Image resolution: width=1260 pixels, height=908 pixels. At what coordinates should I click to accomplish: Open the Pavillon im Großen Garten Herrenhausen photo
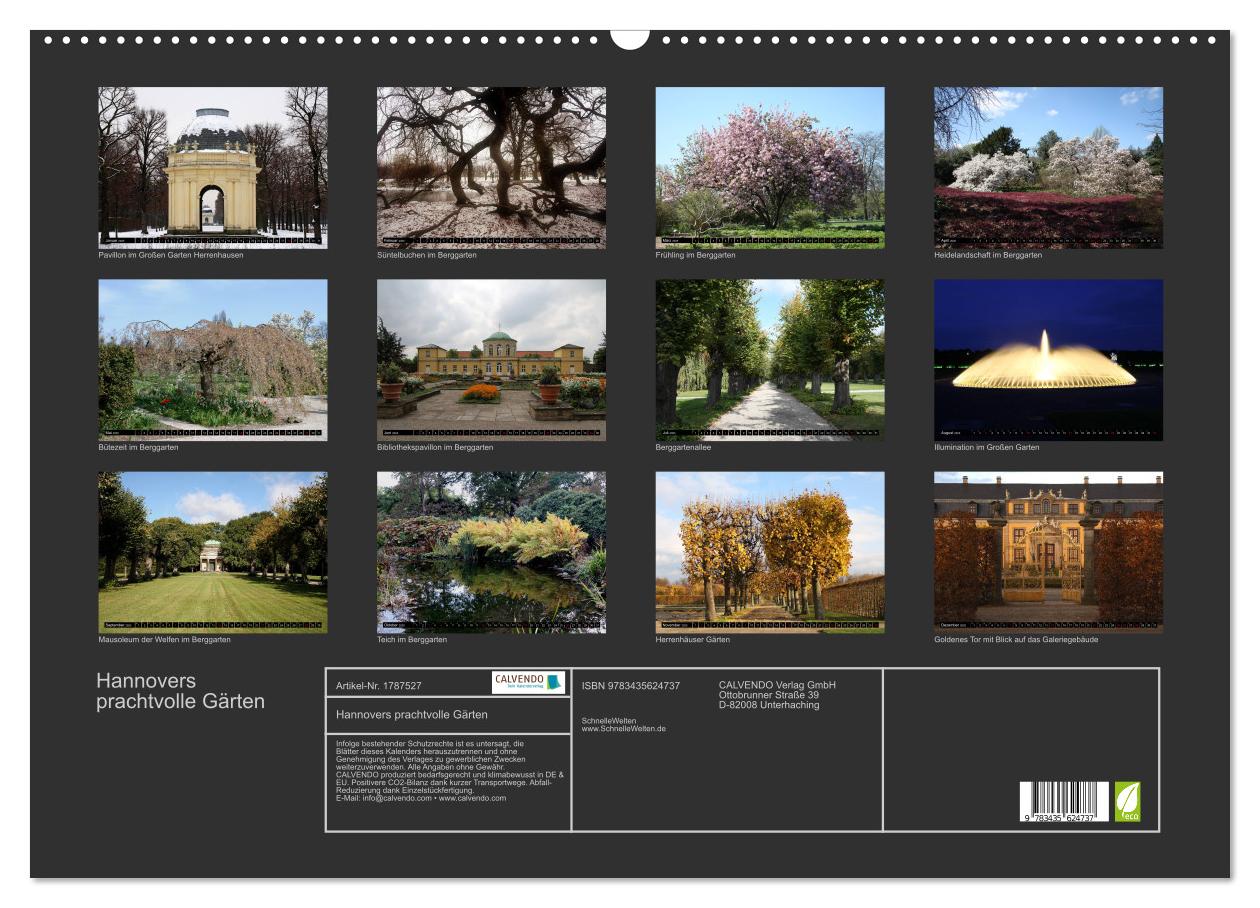click(x=213, y=167)
